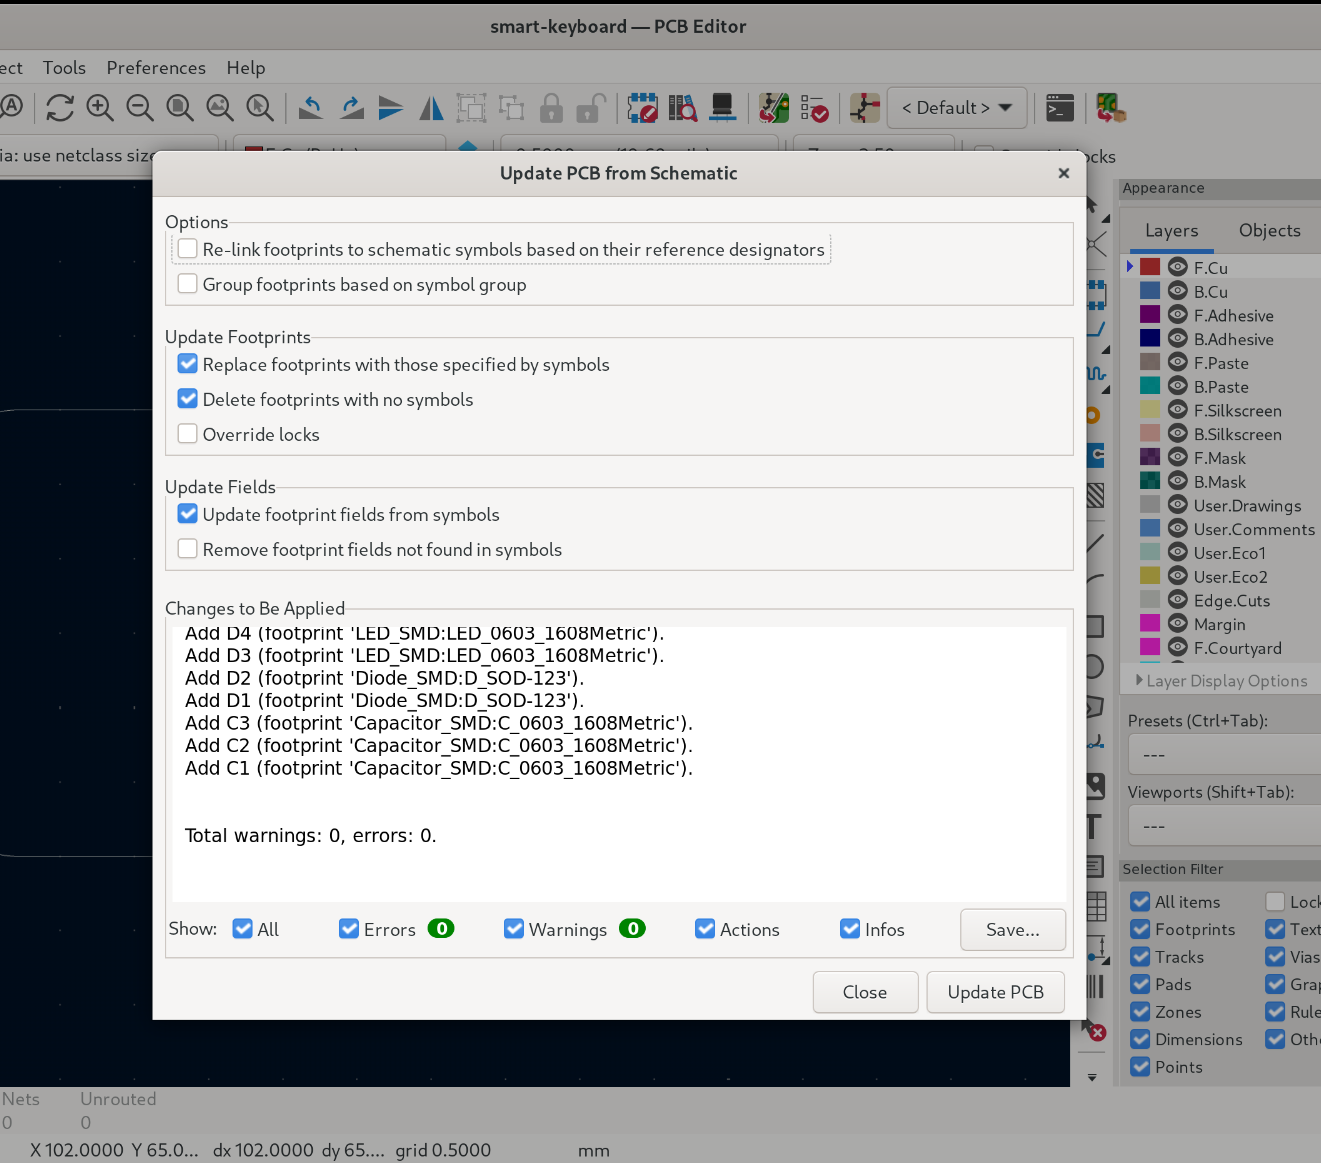Image resolution: width=1321 pixels, height=1163 pixels.
Task: Hide the Edge.Cuts layer eye icon
Action: coord(1178,599)
